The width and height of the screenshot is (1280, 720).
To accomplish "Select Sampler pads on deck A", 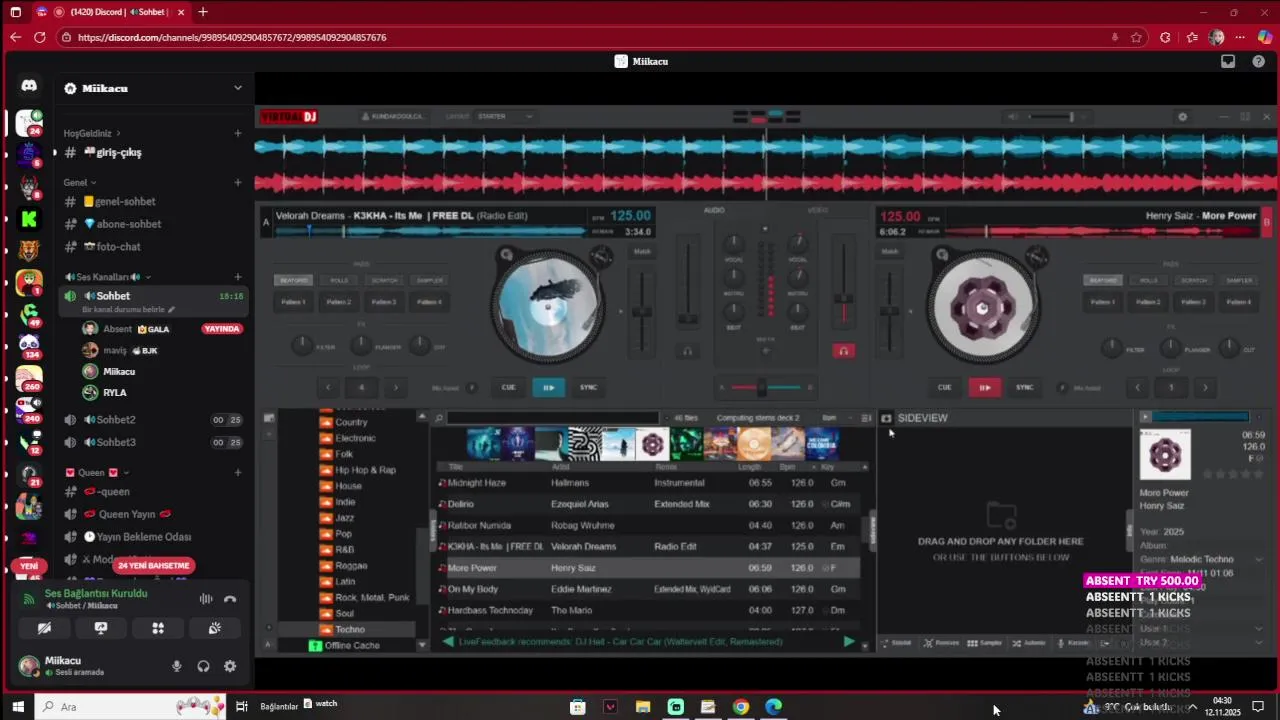I will pos(429,280).
